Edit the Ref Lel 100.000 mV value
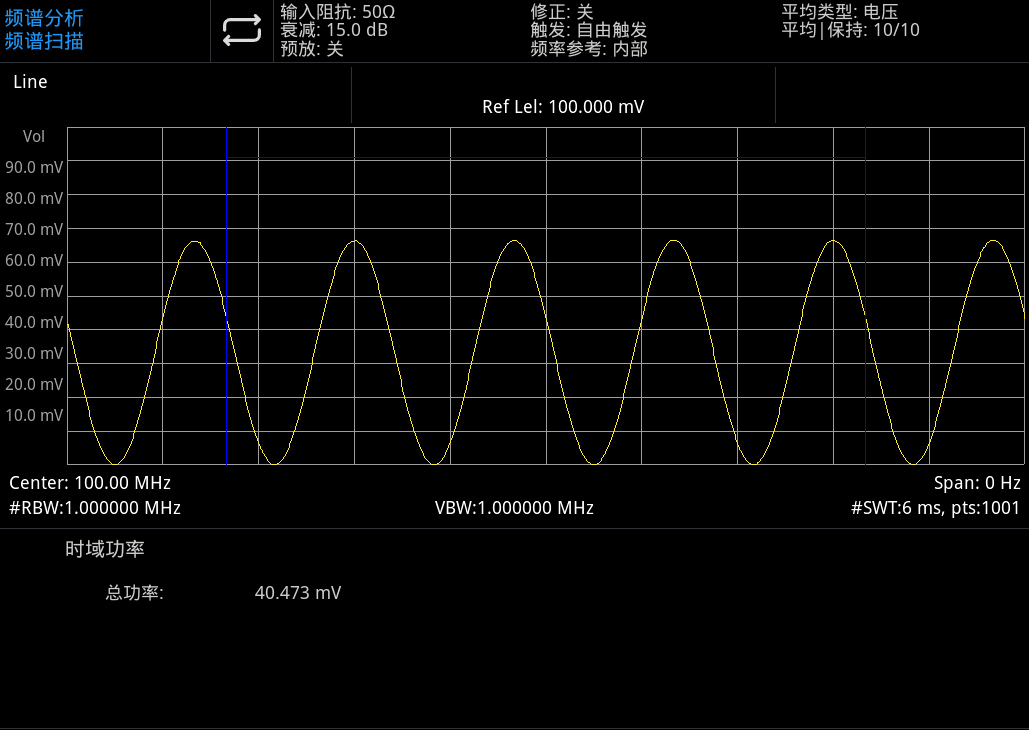The height and width of the screenshot is (730, 1029). [563, 107]
